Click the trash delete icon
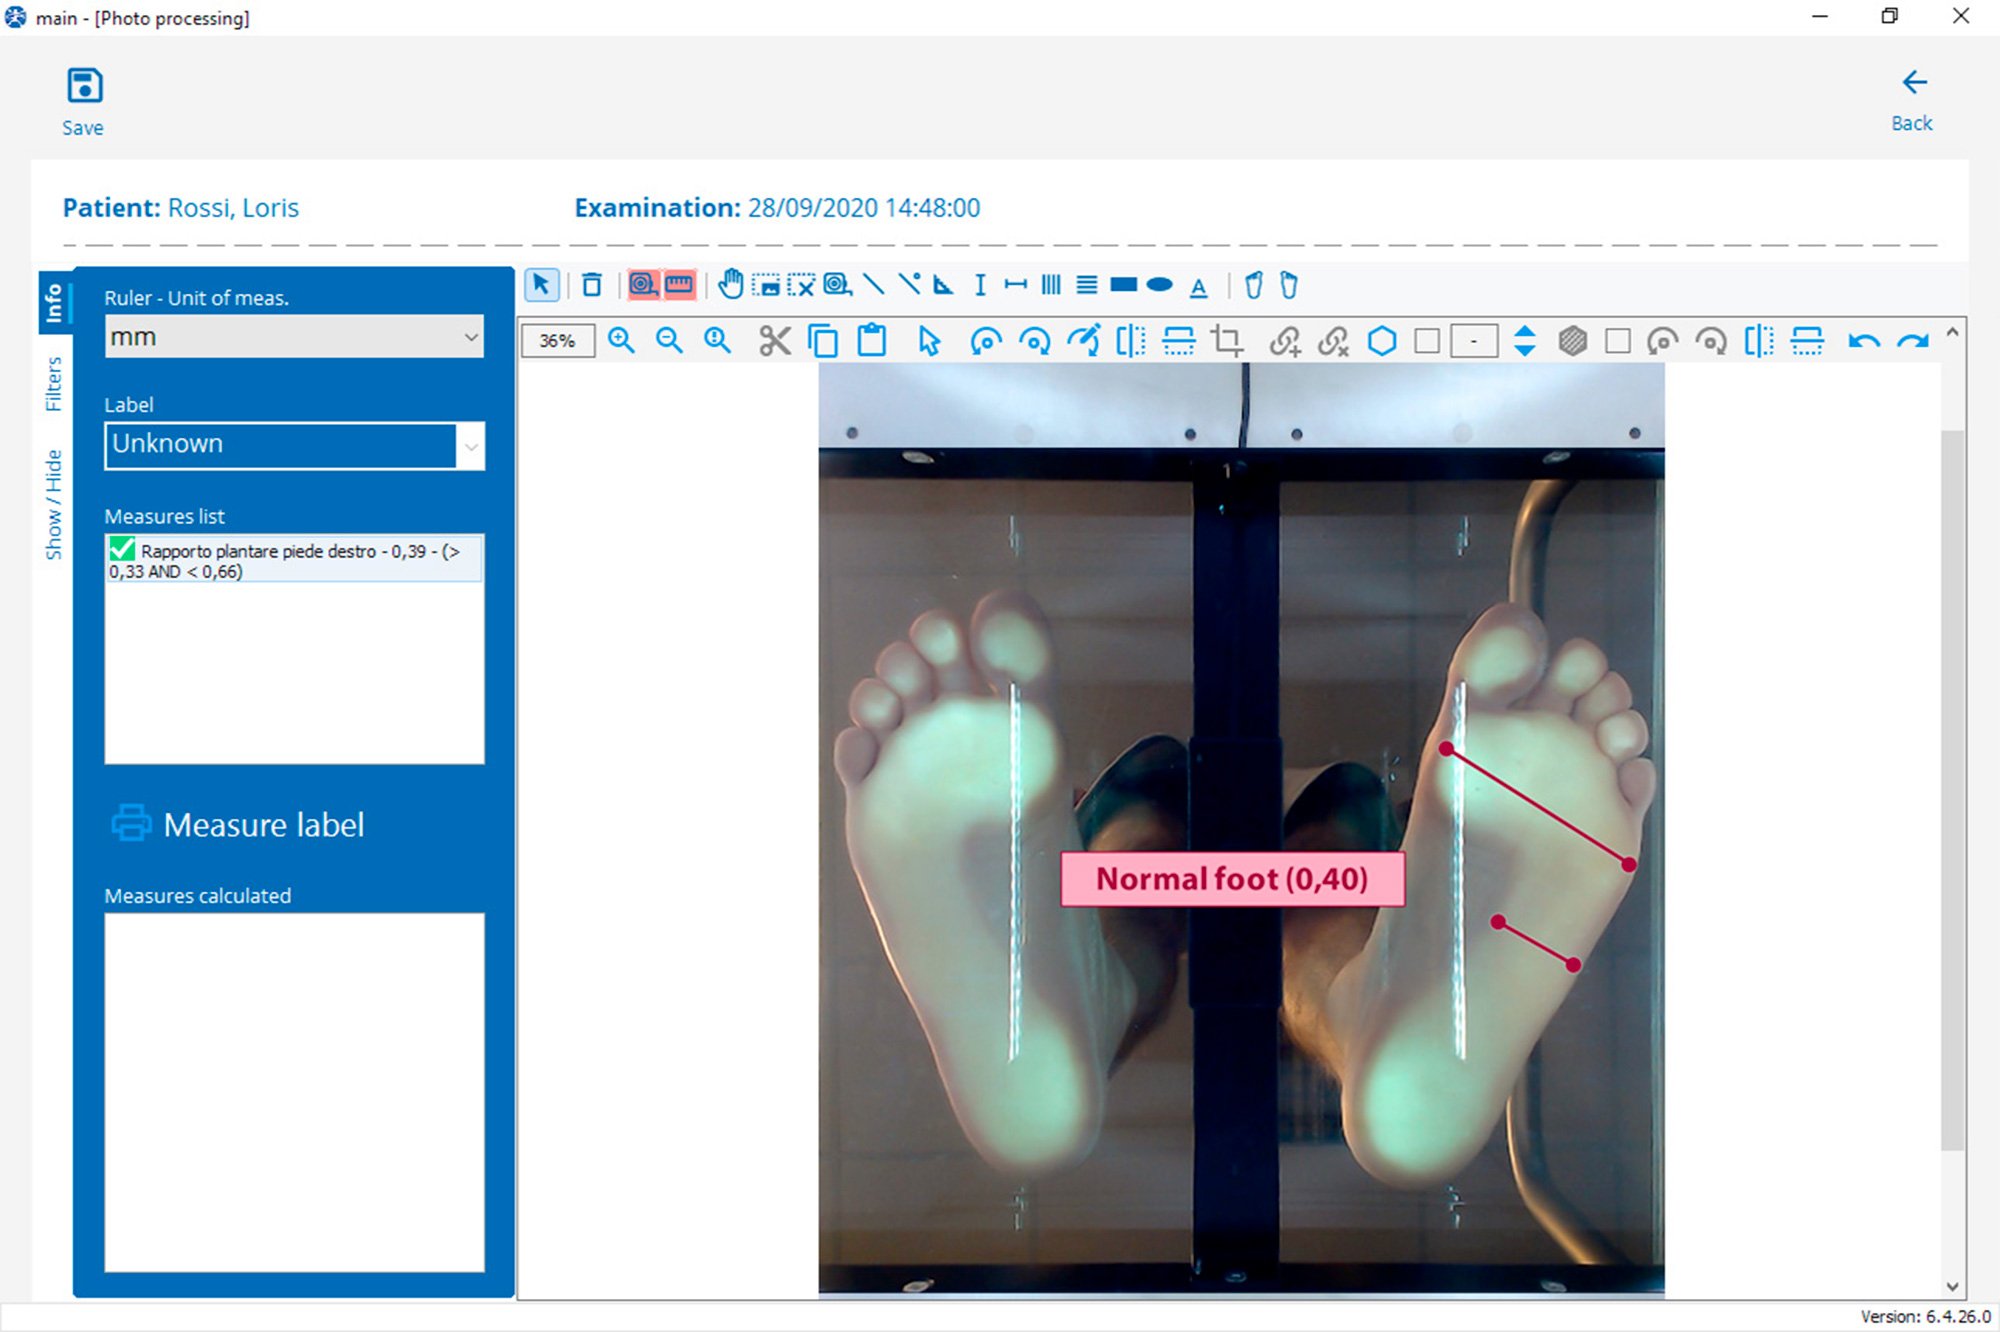This screenshot has width=2000, height=1332. pos(592,285)
